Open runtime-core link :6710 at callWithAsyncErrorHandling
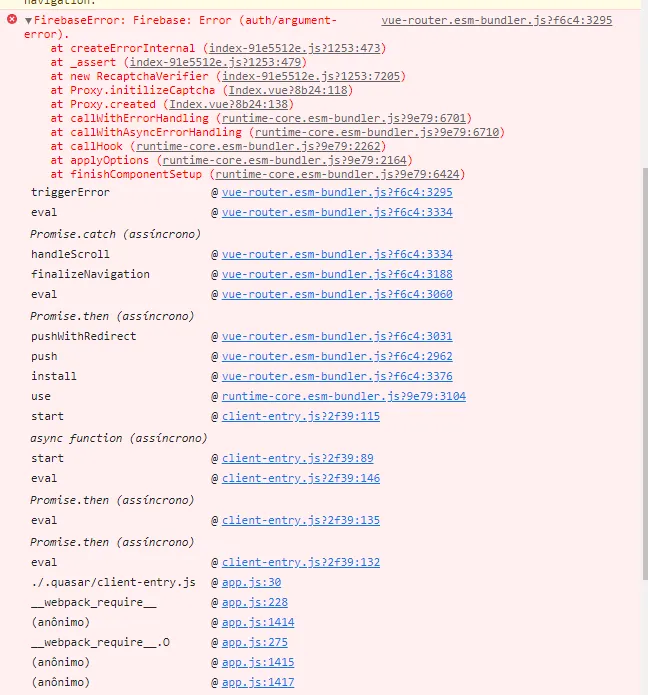 click(x=377, y=132)
